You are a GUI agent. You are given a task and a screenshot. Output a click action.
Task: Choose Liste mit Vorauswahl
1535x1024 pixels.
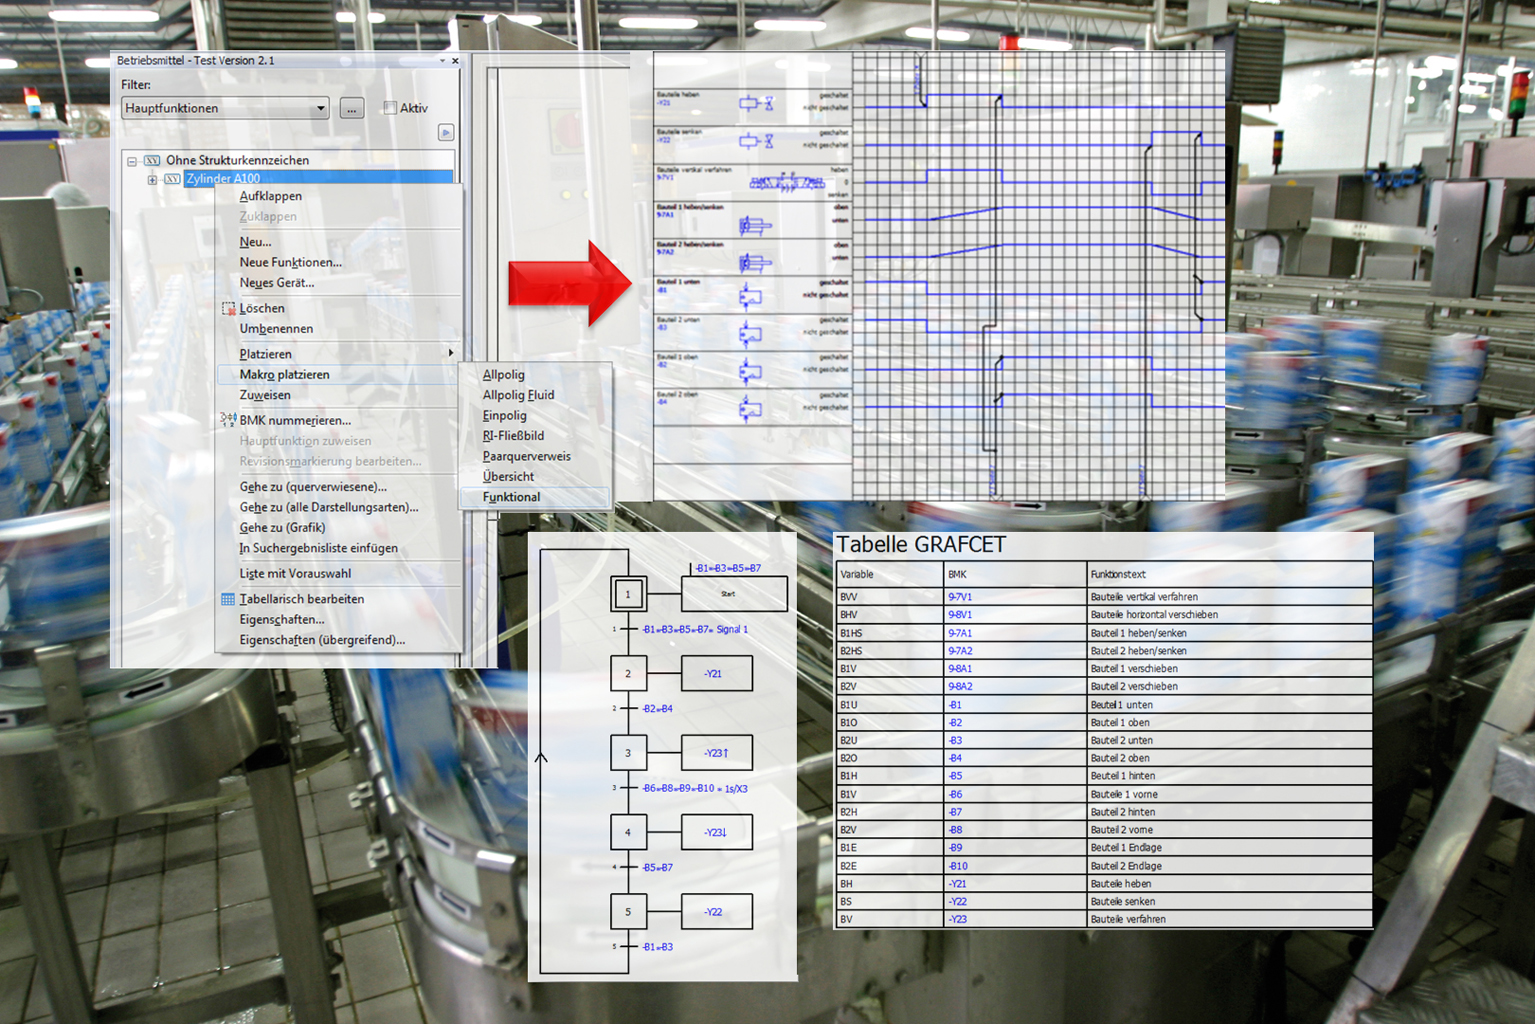point(295,574)
